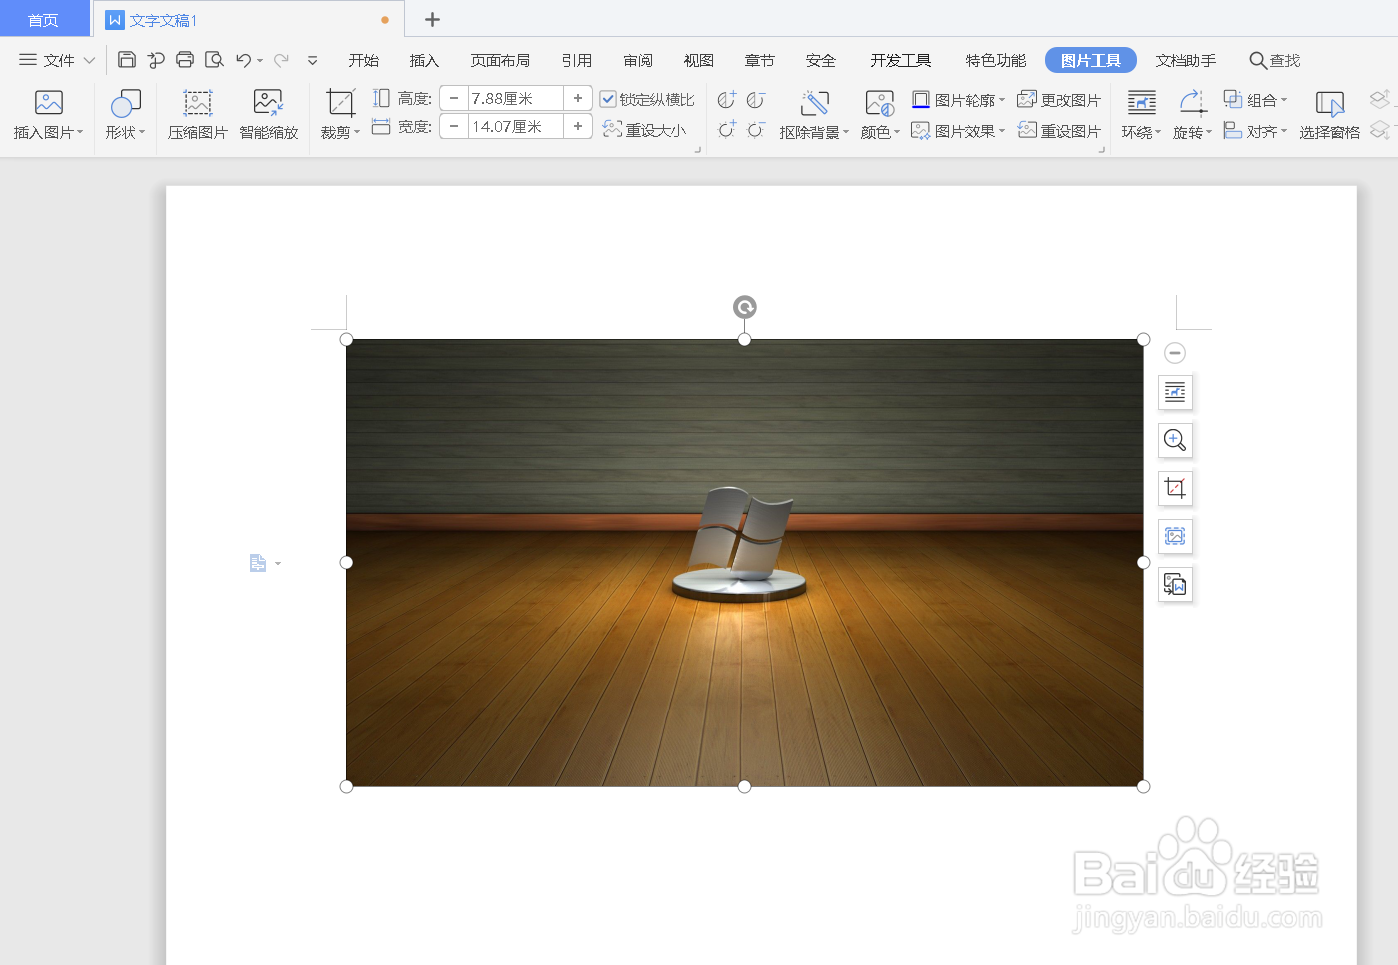
Task: Open the Document Assistant (文档助手) tab
Action: [x=1186, y=60]
